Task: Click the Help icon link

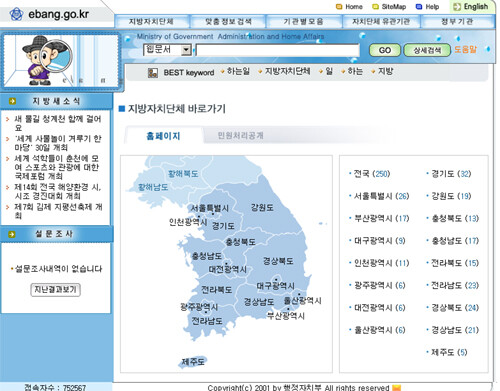Action: coord(419,7)
